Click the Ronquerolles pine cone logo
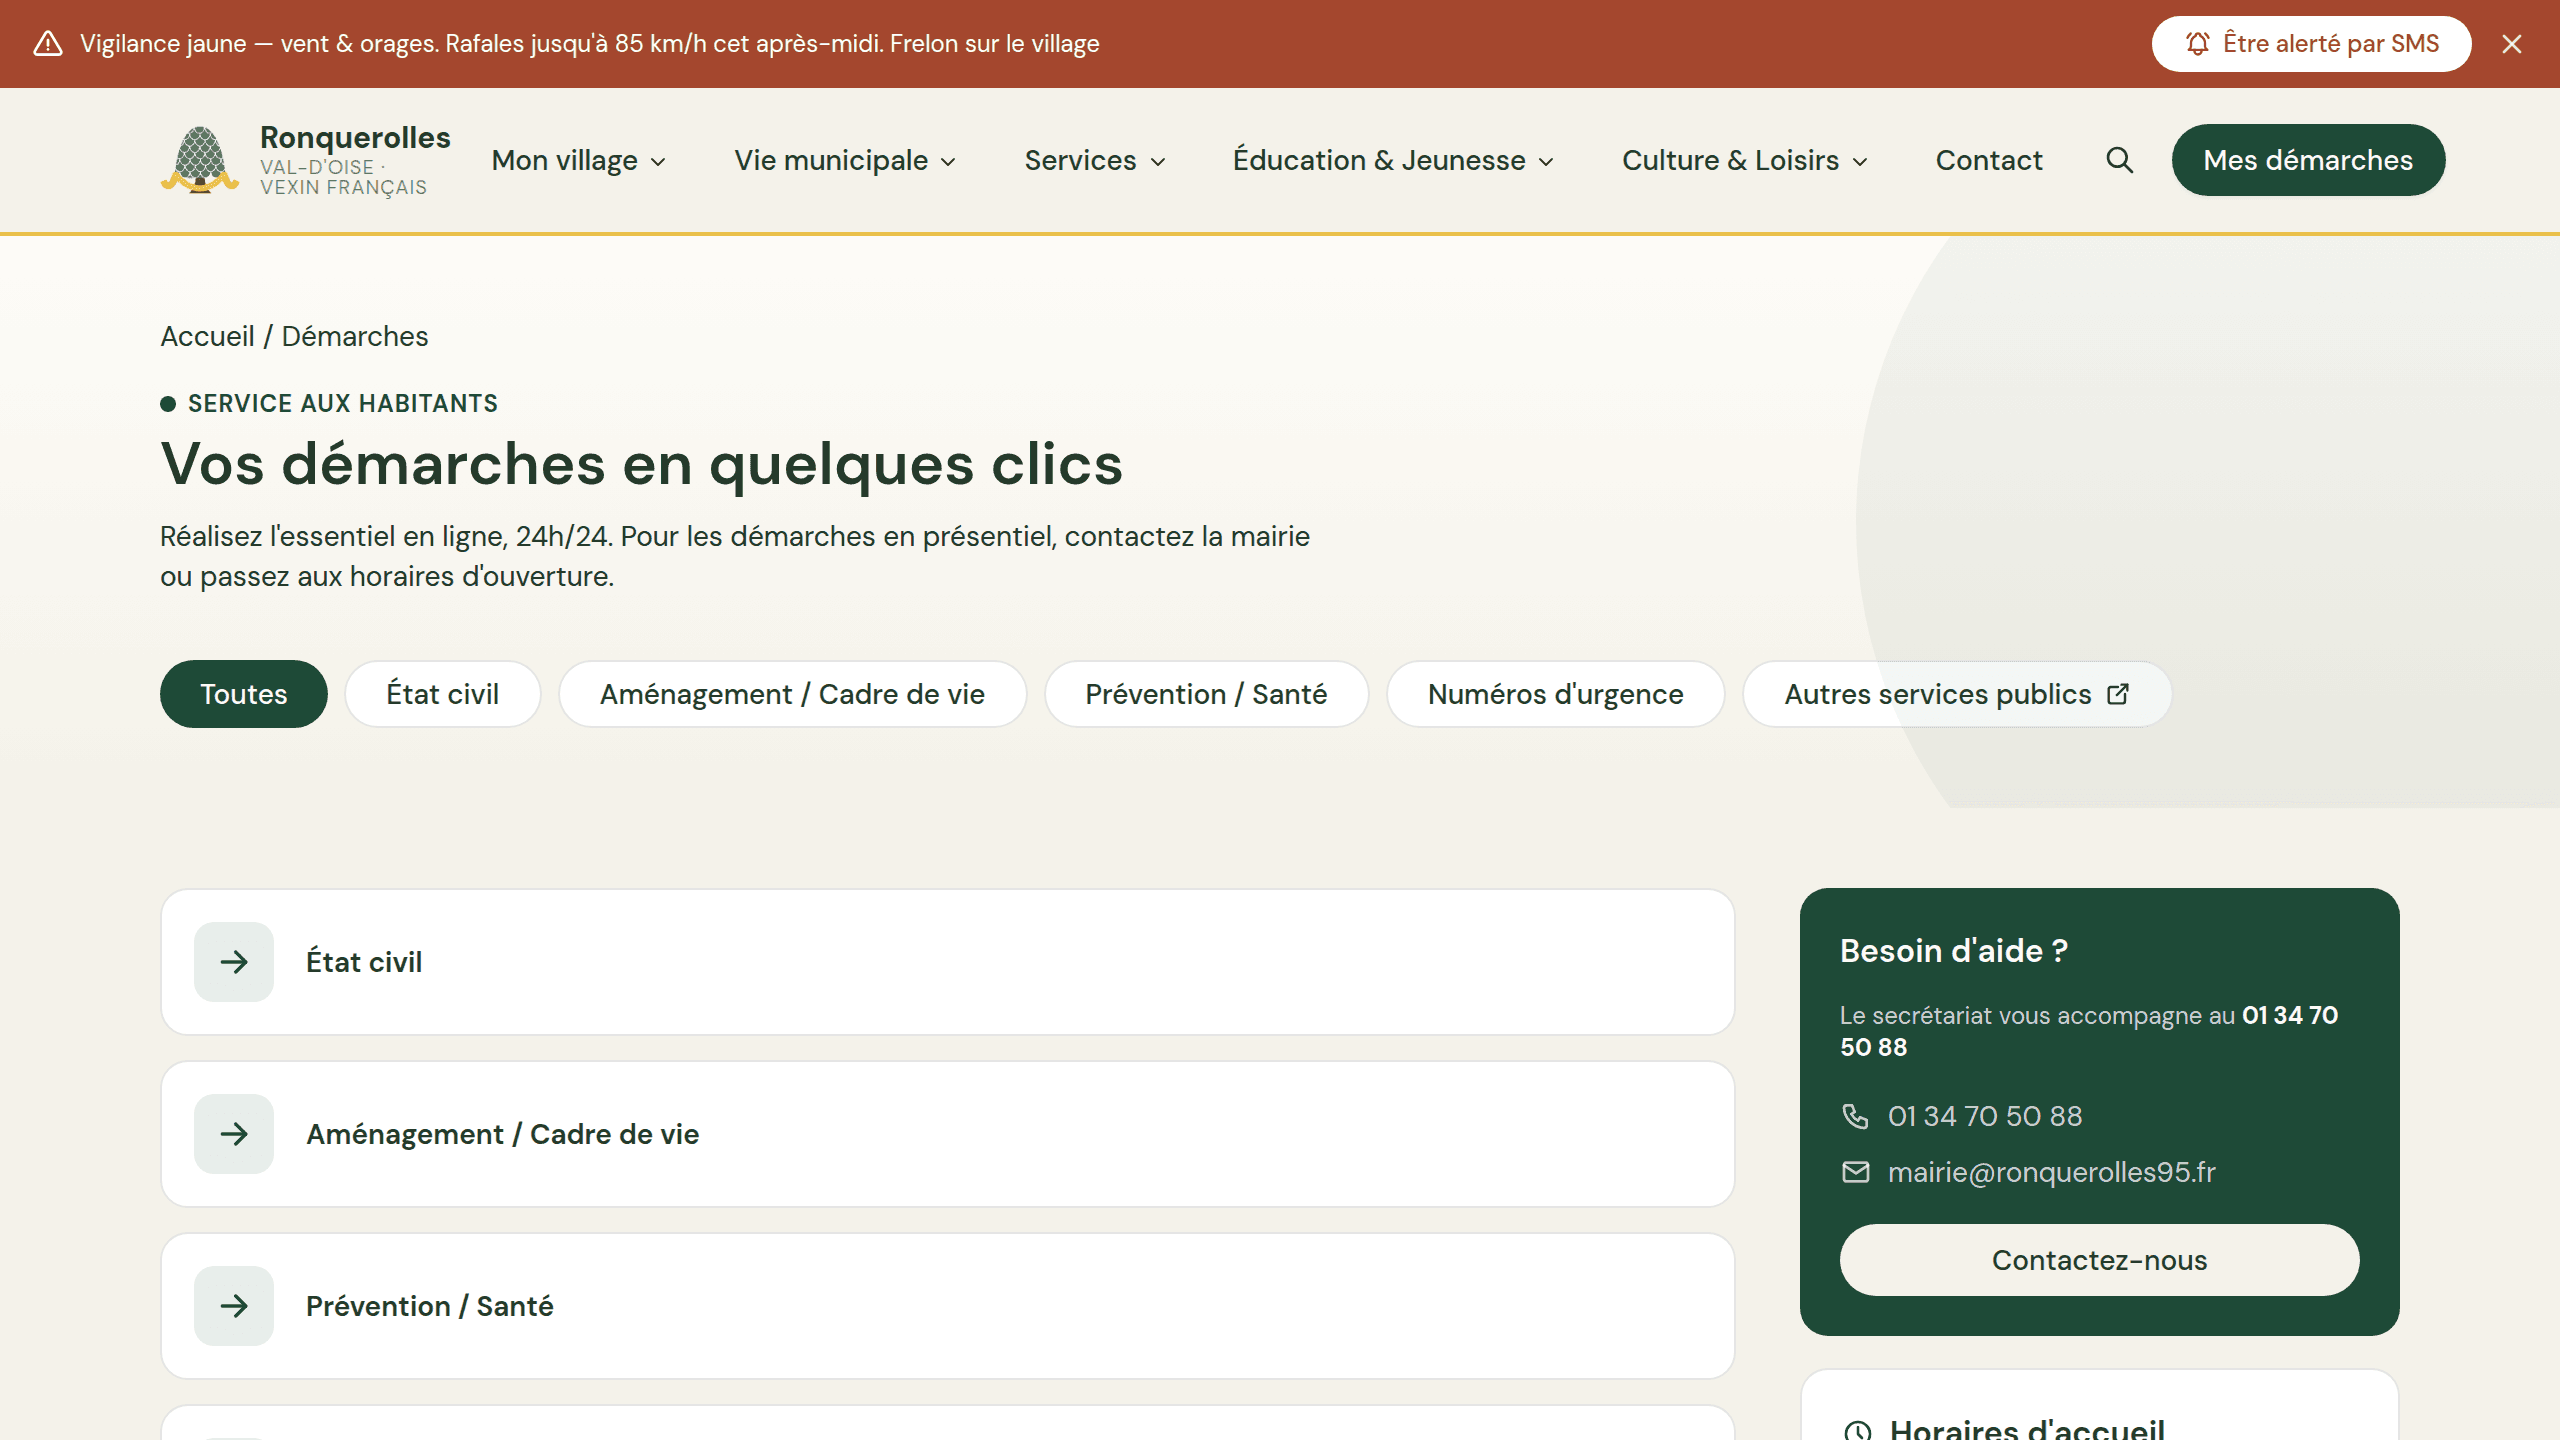Screen dimensions: 2560x1440 (x=200, y=160)
